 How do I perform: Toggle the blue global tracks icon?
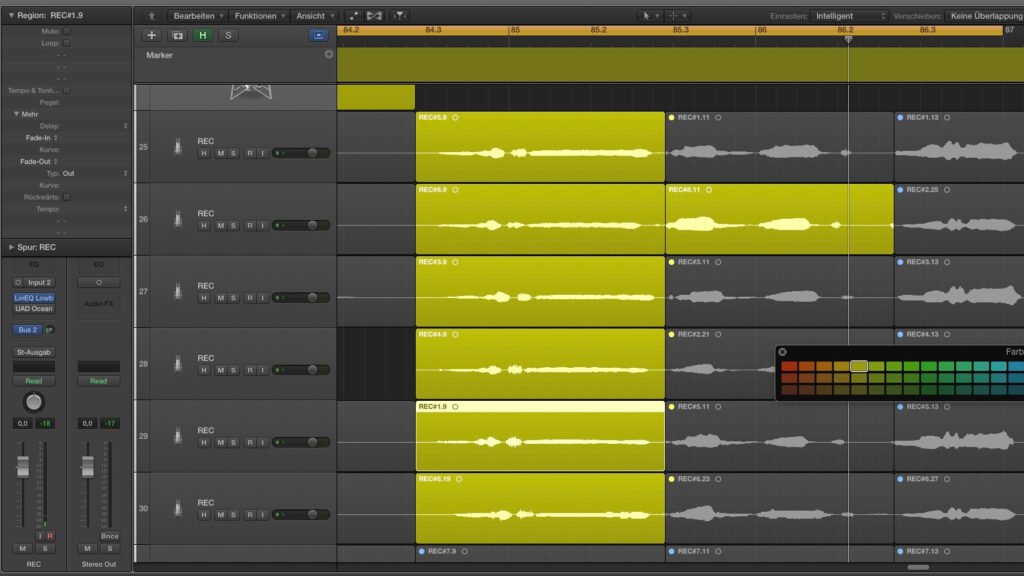[x=318, y=35]
